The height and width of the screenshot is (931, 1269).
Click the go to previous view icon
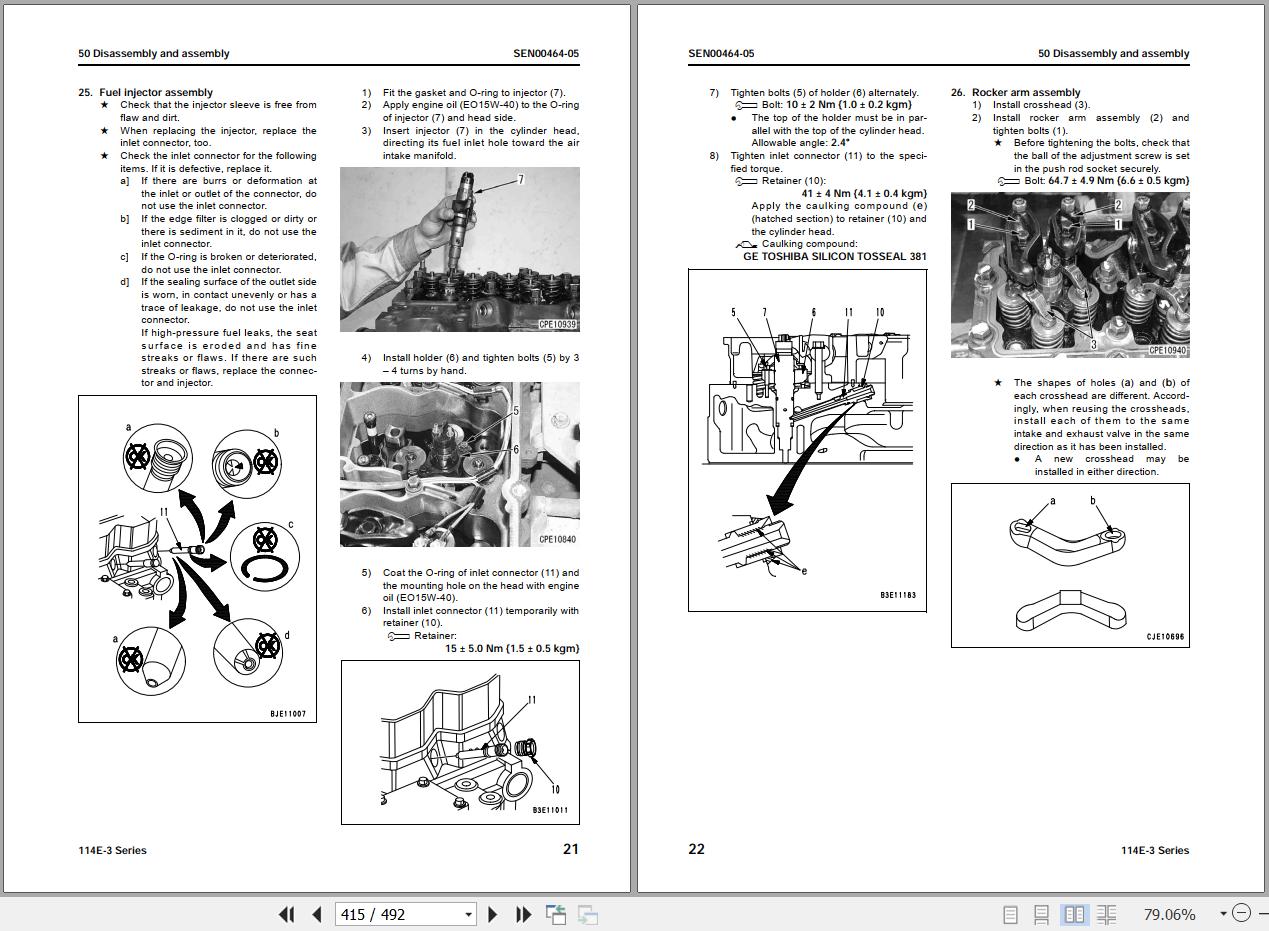[x=556, y=914]
